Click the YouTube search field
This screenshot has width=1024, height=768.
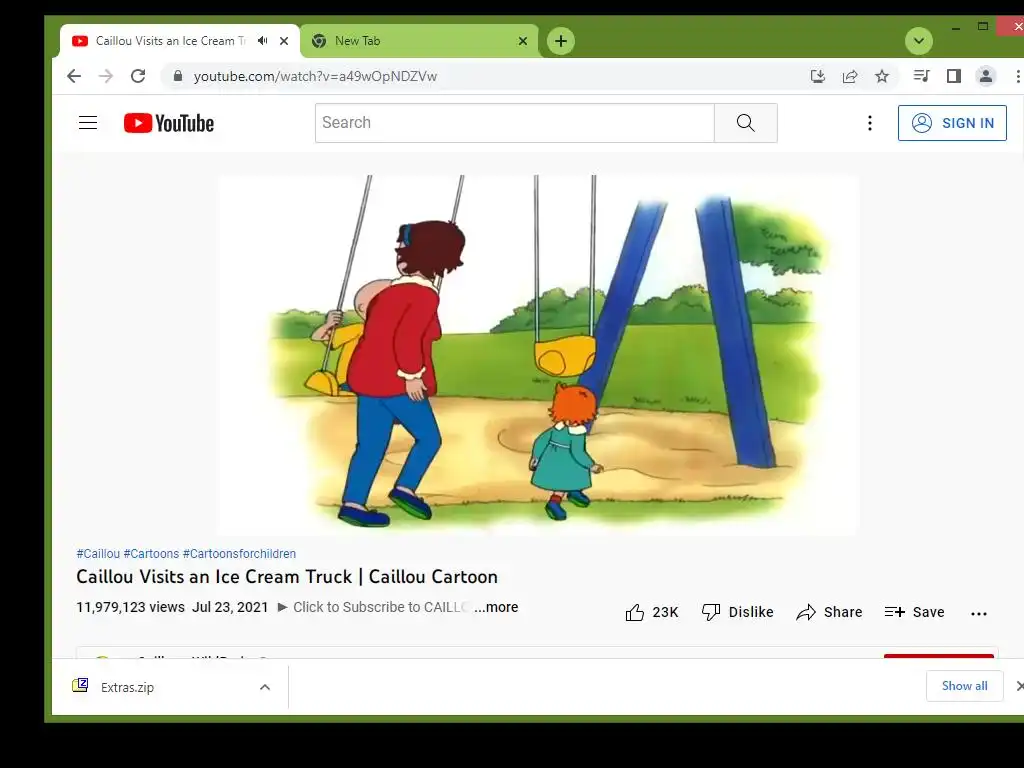[x=515, y=123]
